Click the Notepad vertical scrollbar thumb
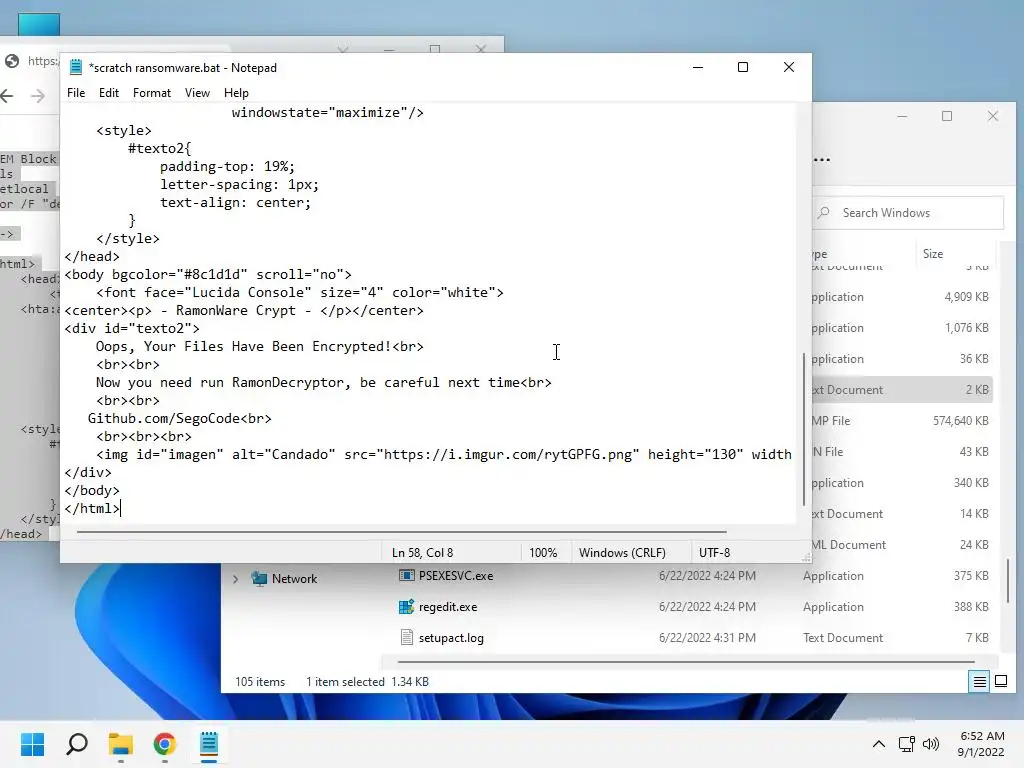The width and height of the screenshot is (1024, 768). pyautogui.click(x=804, y=429)
